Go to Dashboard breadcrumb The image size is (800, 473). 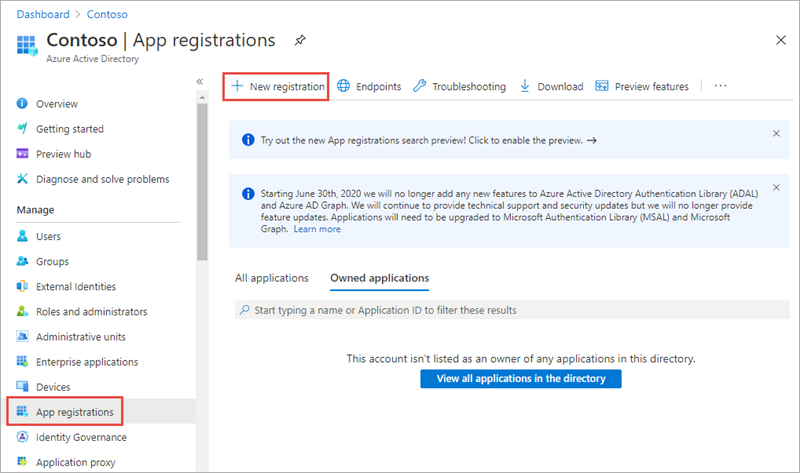pyautogui.click(x=43, y=14)
